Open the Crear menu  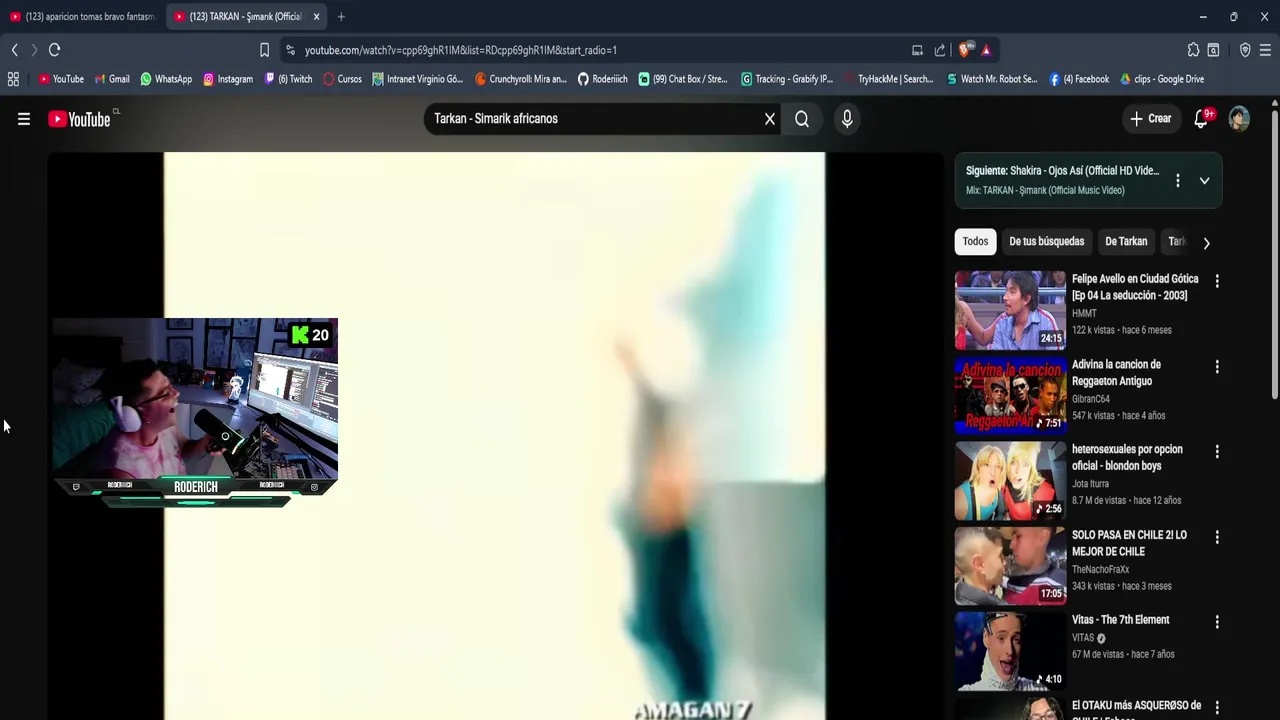1150,119
